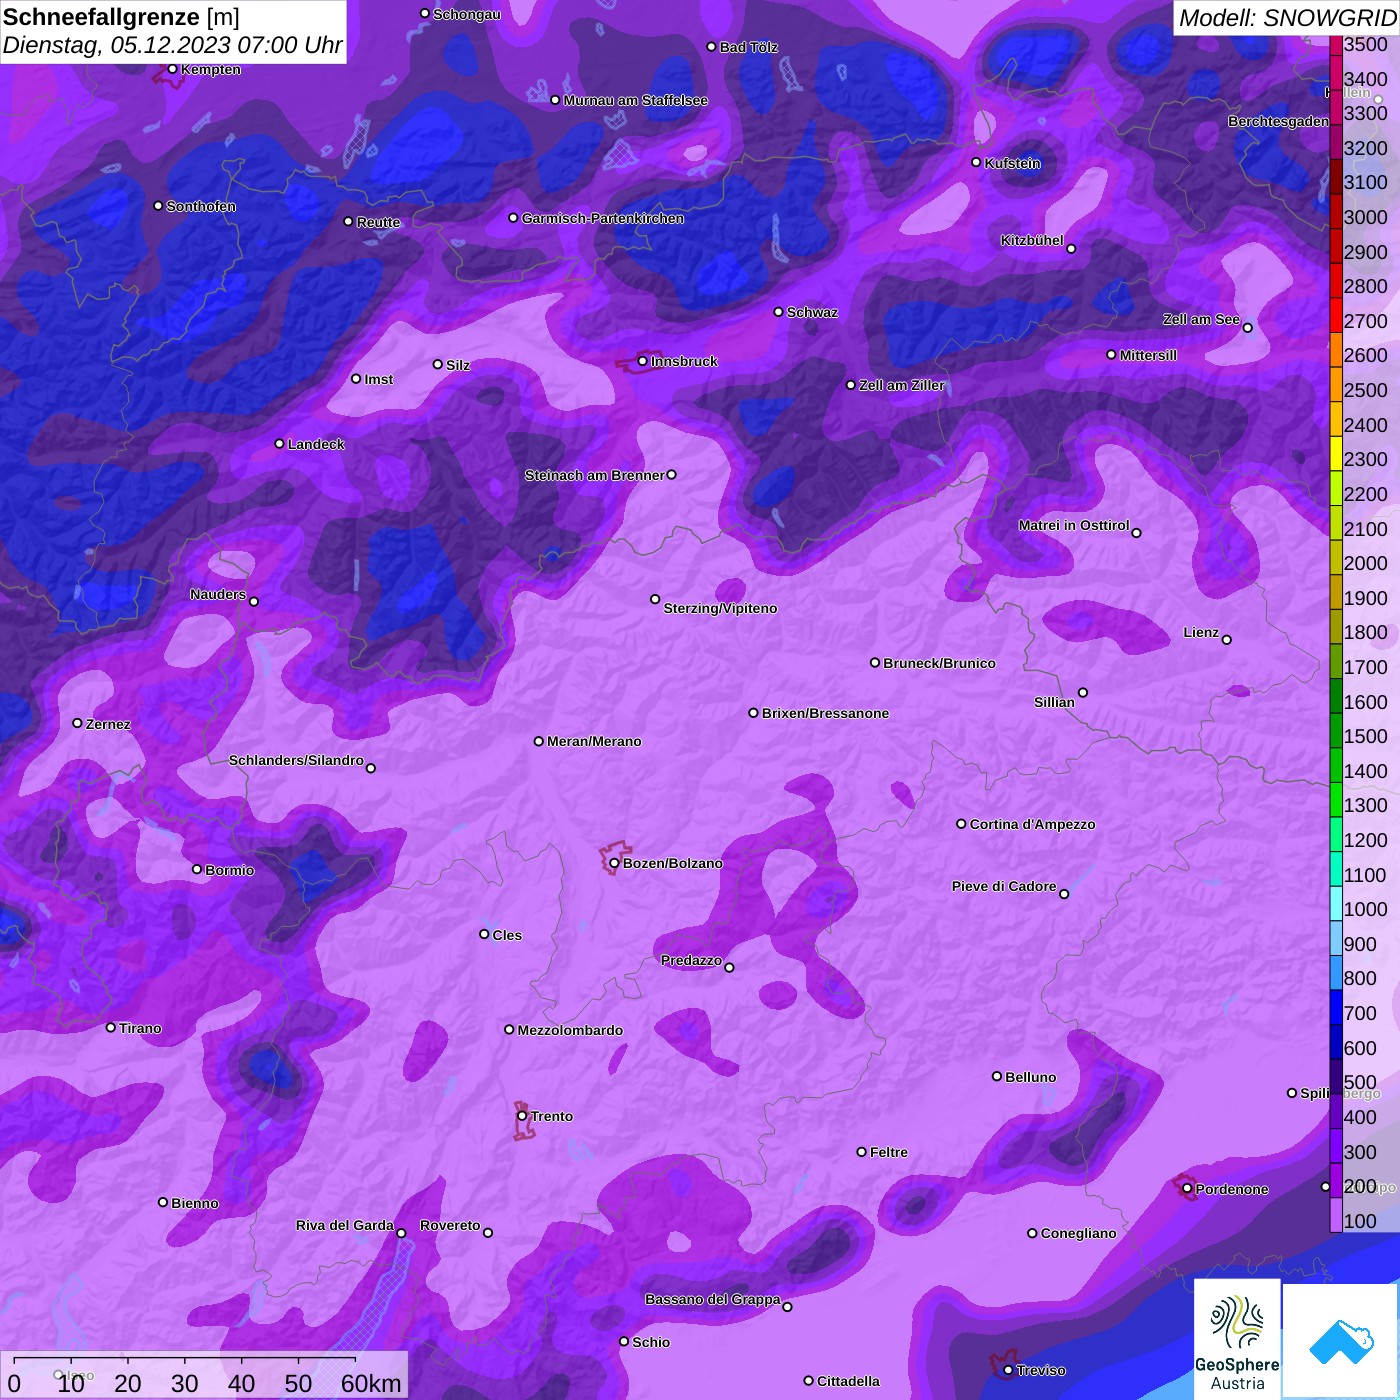Click the 1500 m green legend swatch
The width and height of the screenshot is (1400, 1400).
tap(1336, 730)
